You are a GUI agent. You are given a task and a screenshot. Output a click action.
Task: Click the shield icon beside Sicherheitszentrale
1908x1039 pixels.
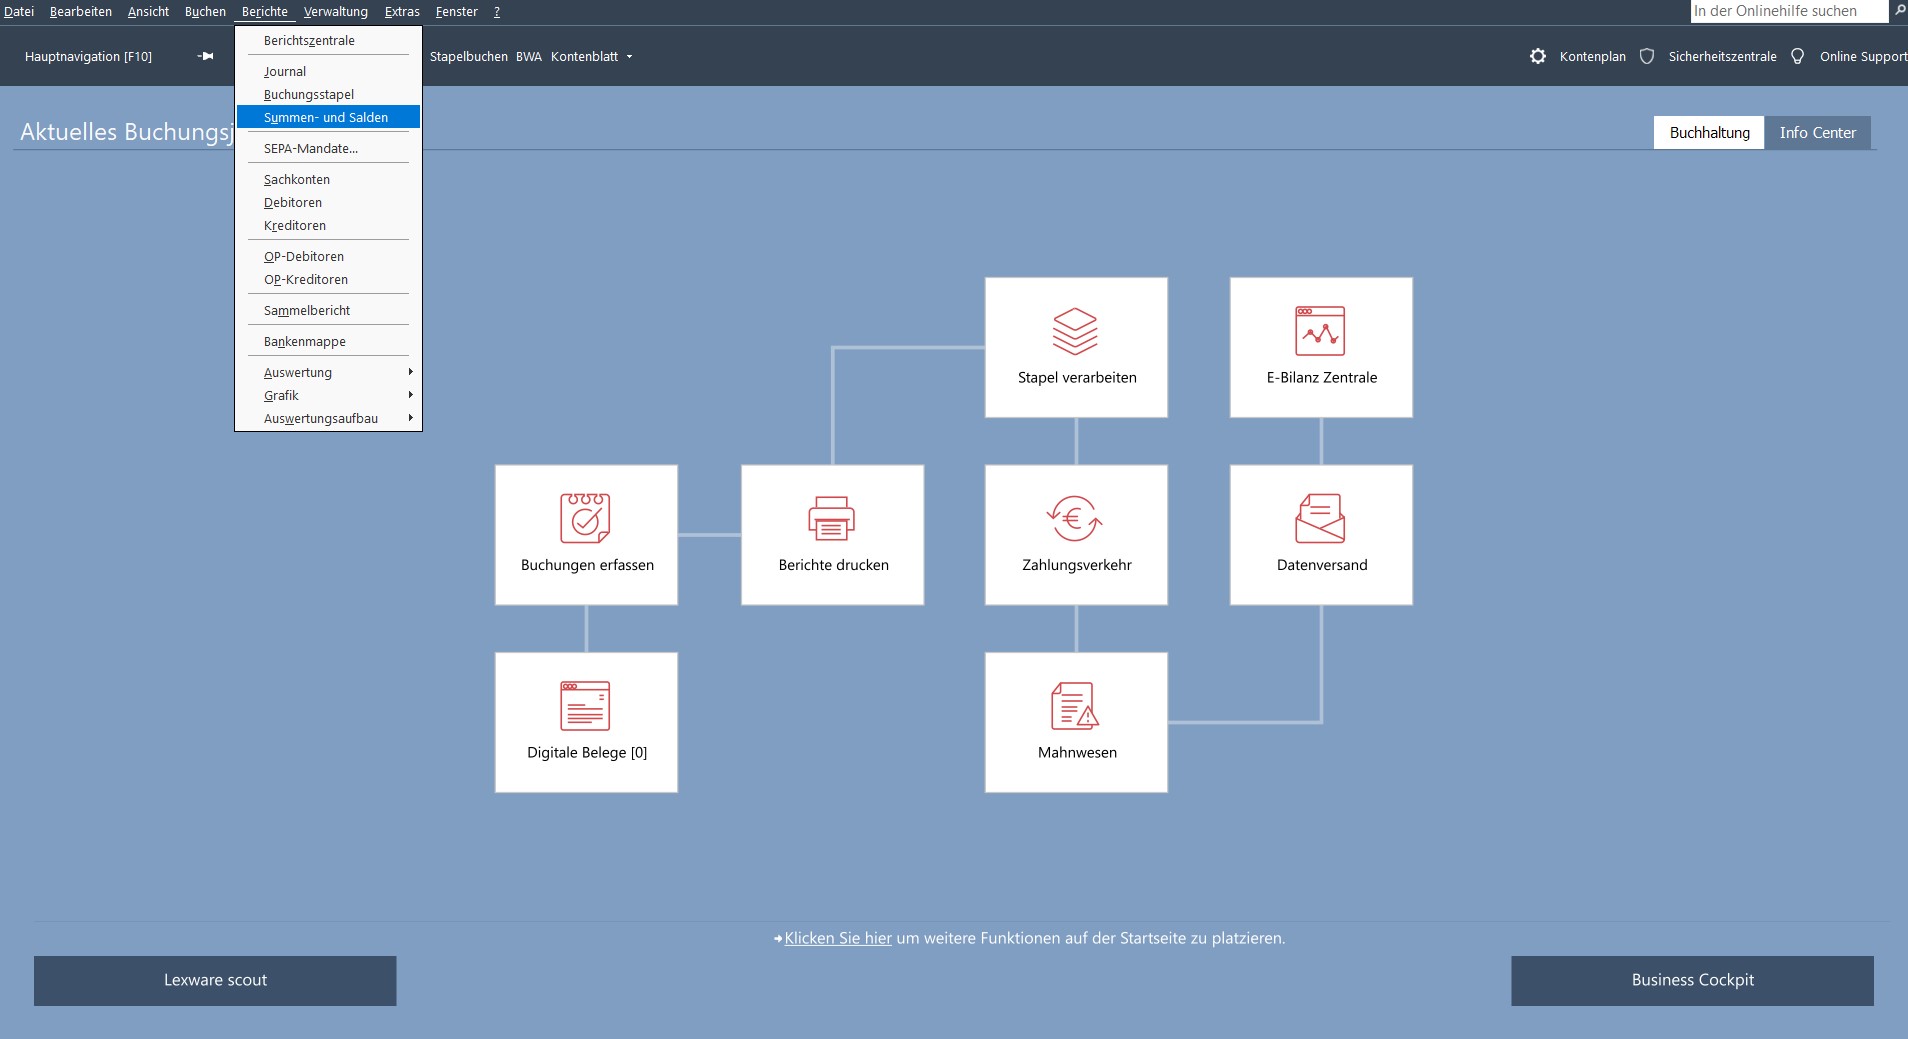click(x=1647, y=56)
